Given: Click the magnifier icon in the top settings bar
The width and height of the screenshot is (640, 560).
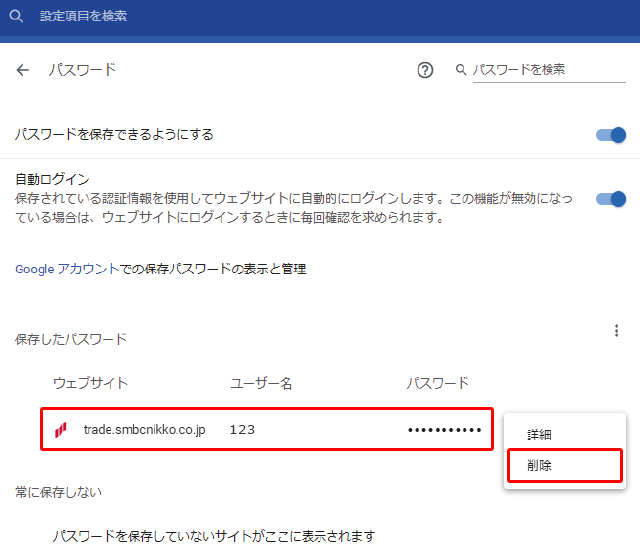Looking at the screenshot, I should click(16, 17).
